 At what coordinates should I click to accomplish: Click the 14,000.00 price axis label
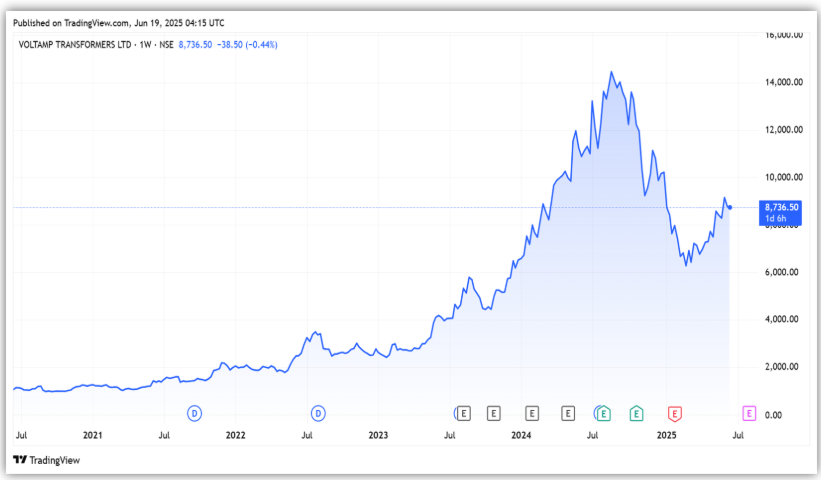(783, 82)
